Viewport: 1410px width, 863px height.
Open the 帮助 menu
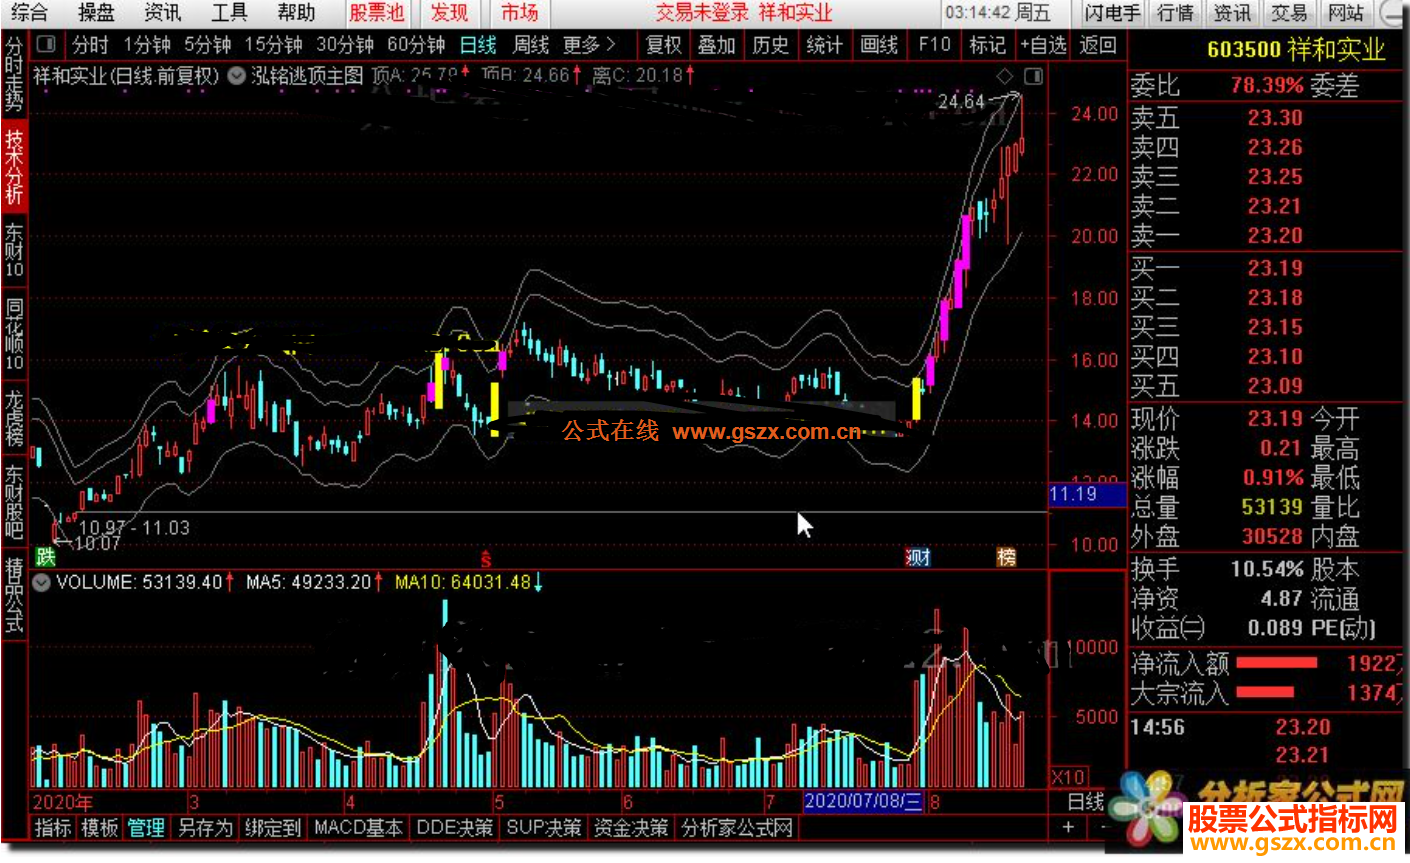[296, 13]
